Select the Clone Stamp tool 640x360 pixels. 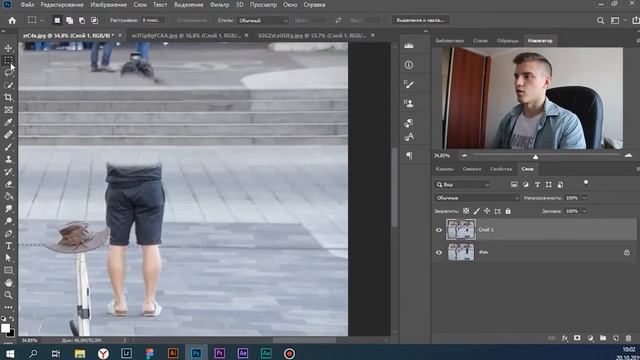coord(8,159)
